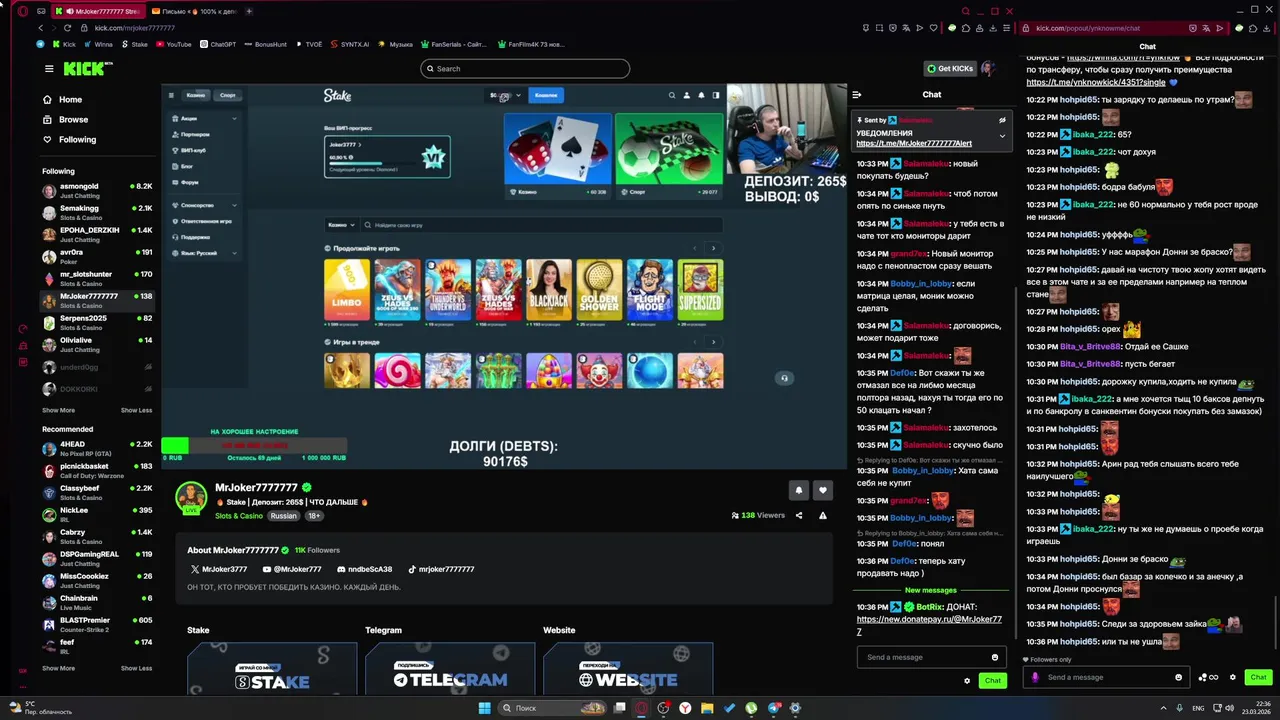Open the YouTube @MrJoker777 social link

292,569
